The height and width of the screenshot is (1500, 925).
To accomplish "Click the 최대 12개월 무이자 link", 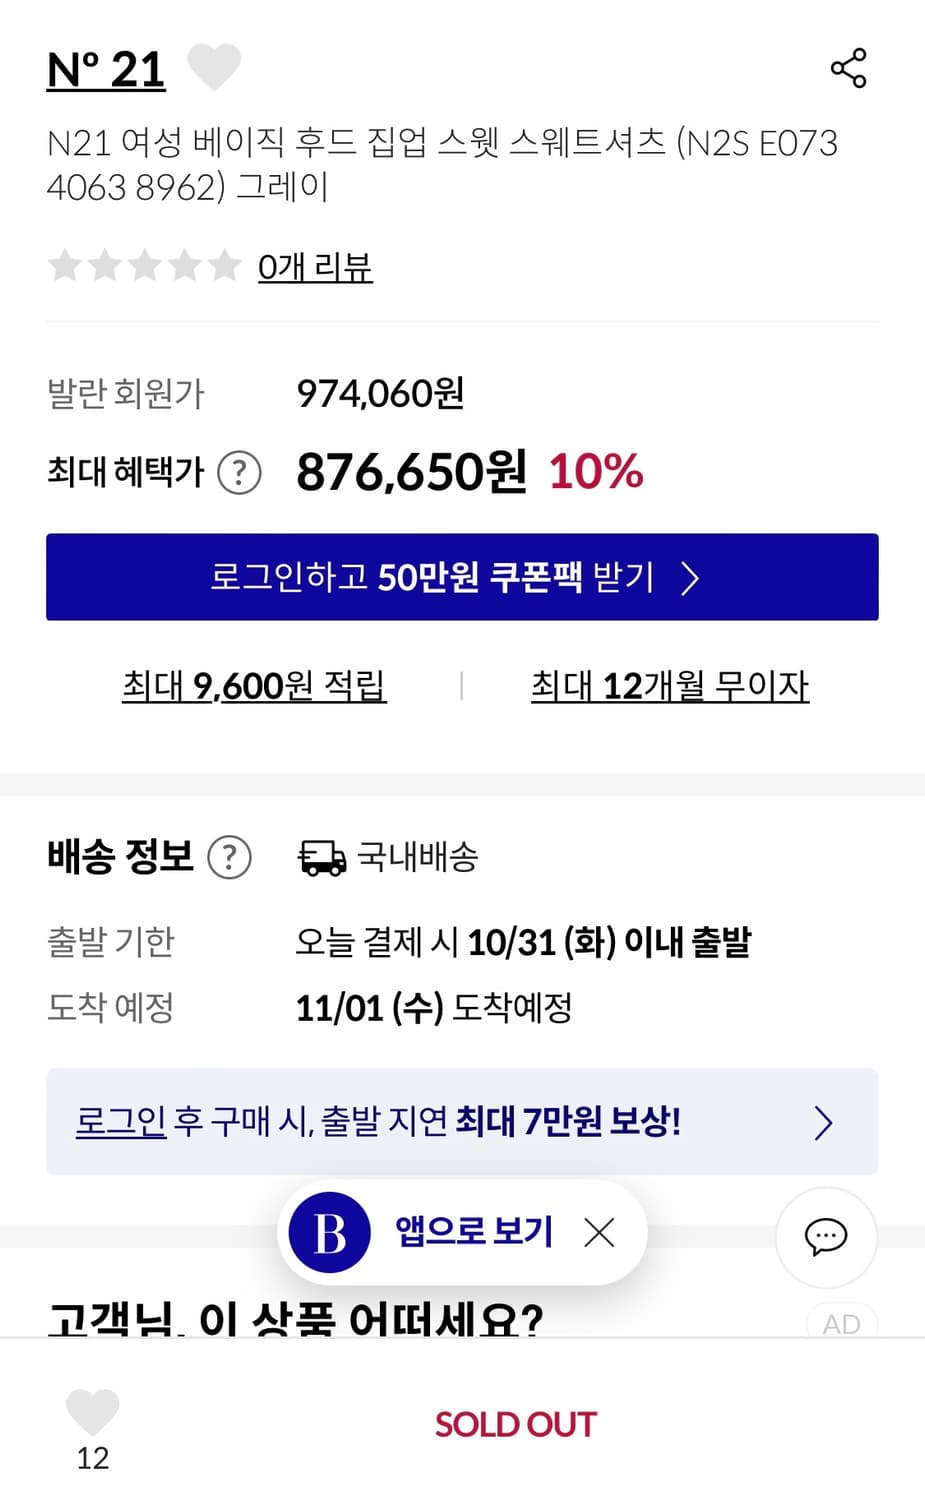I will [671, 685].
